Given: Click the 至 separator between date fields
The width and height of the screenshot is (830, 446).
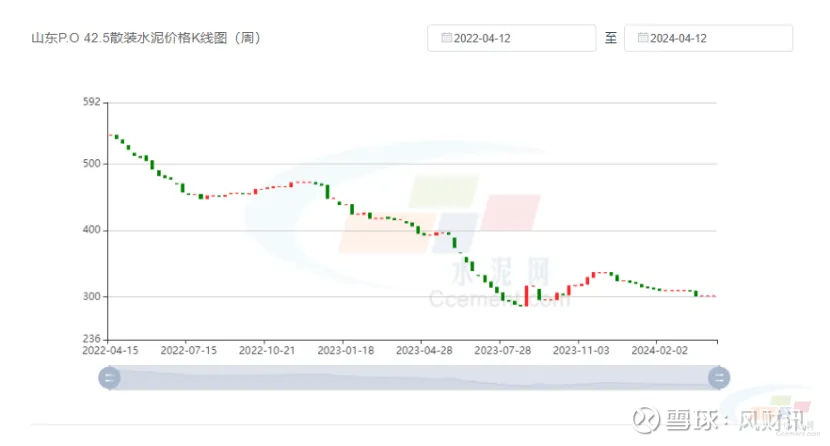Looking at the screenshot, I should pyautogui.click(x=610, y=38).
